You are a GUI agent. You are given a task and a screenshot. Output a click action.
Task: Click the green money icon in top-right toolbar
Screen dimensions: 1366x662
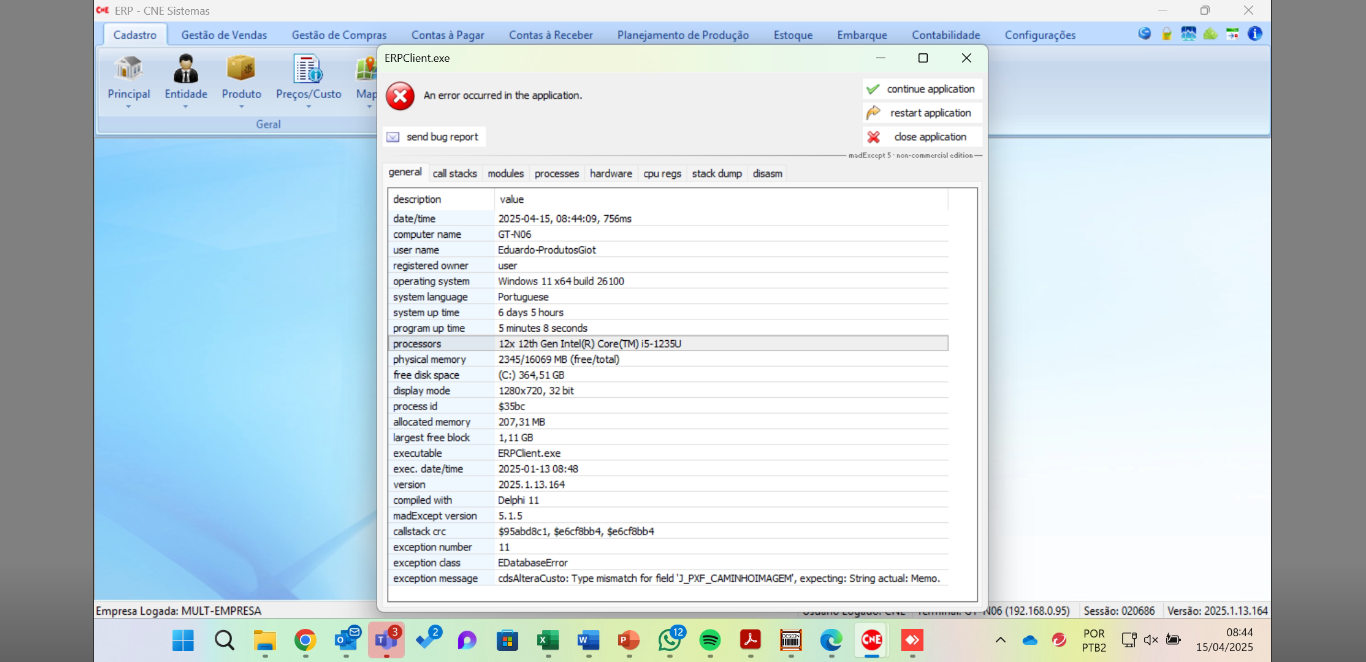coord(1210,34)
